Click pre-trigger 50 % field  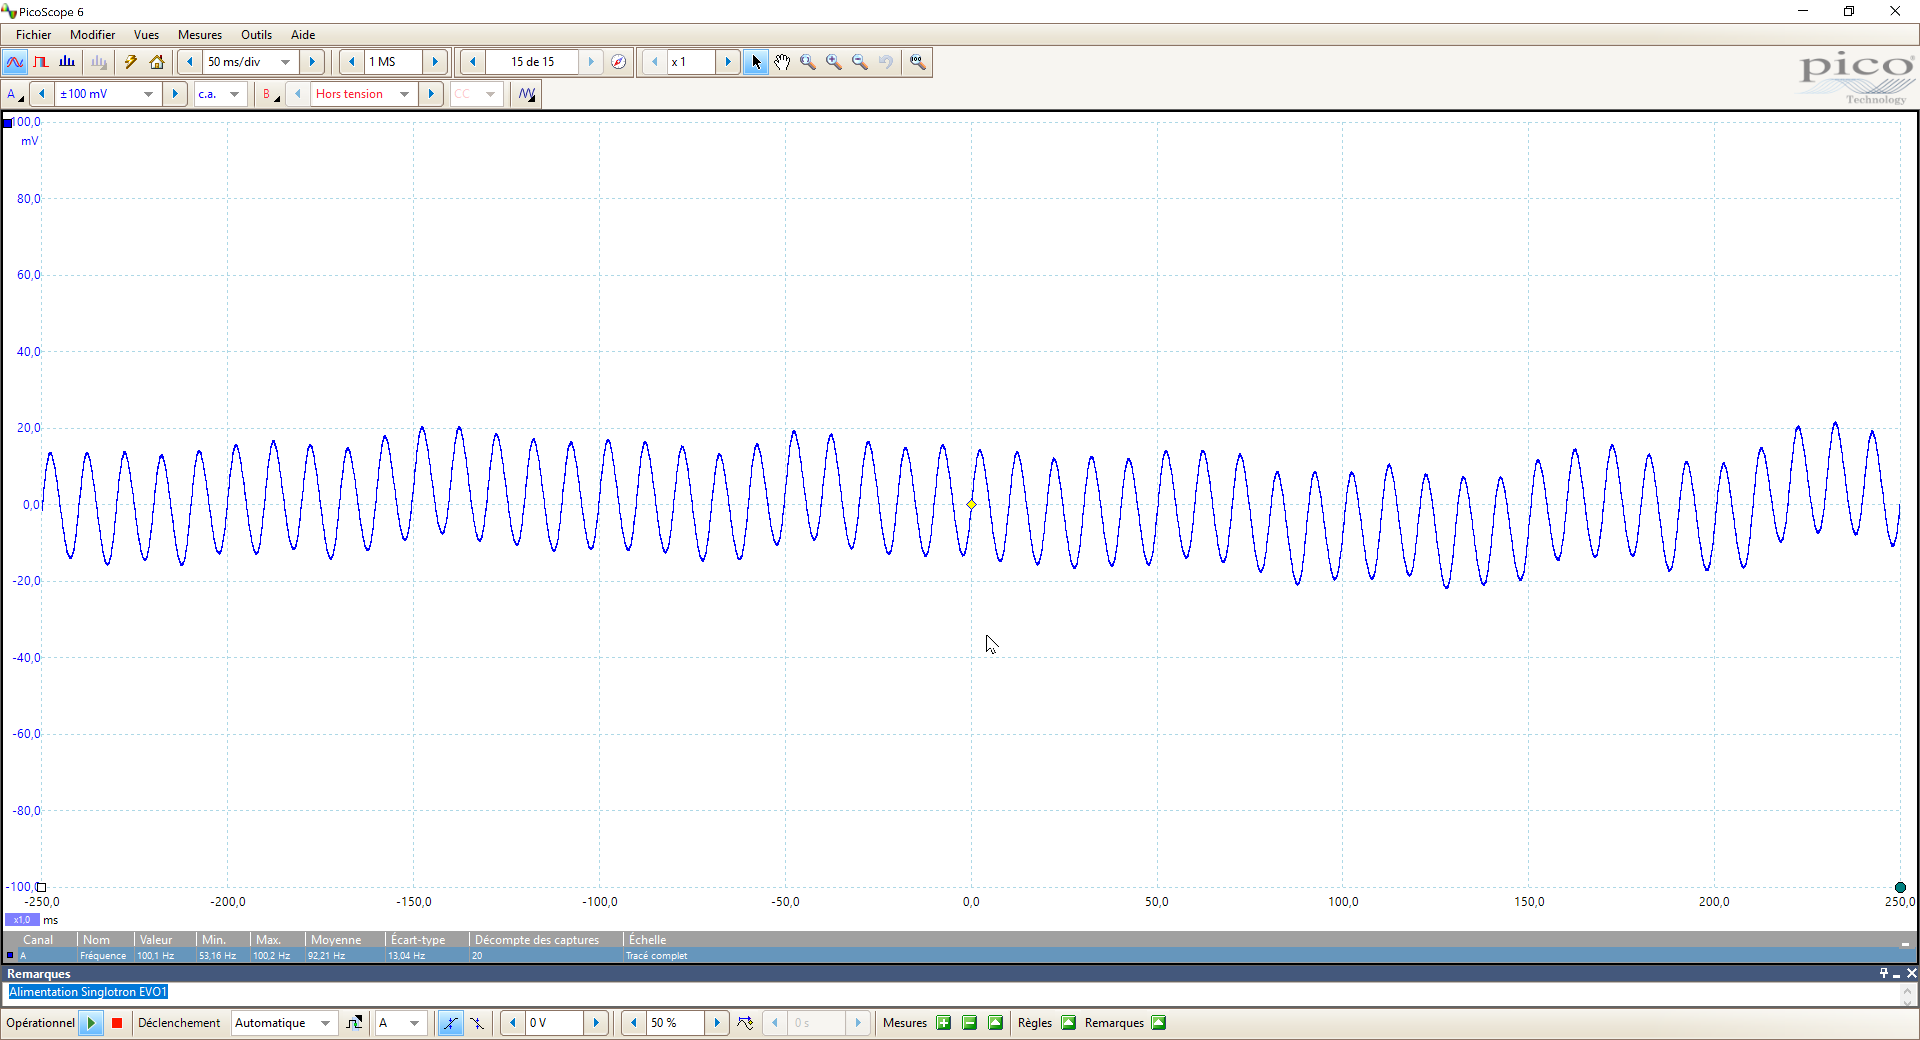point(676,1023)
